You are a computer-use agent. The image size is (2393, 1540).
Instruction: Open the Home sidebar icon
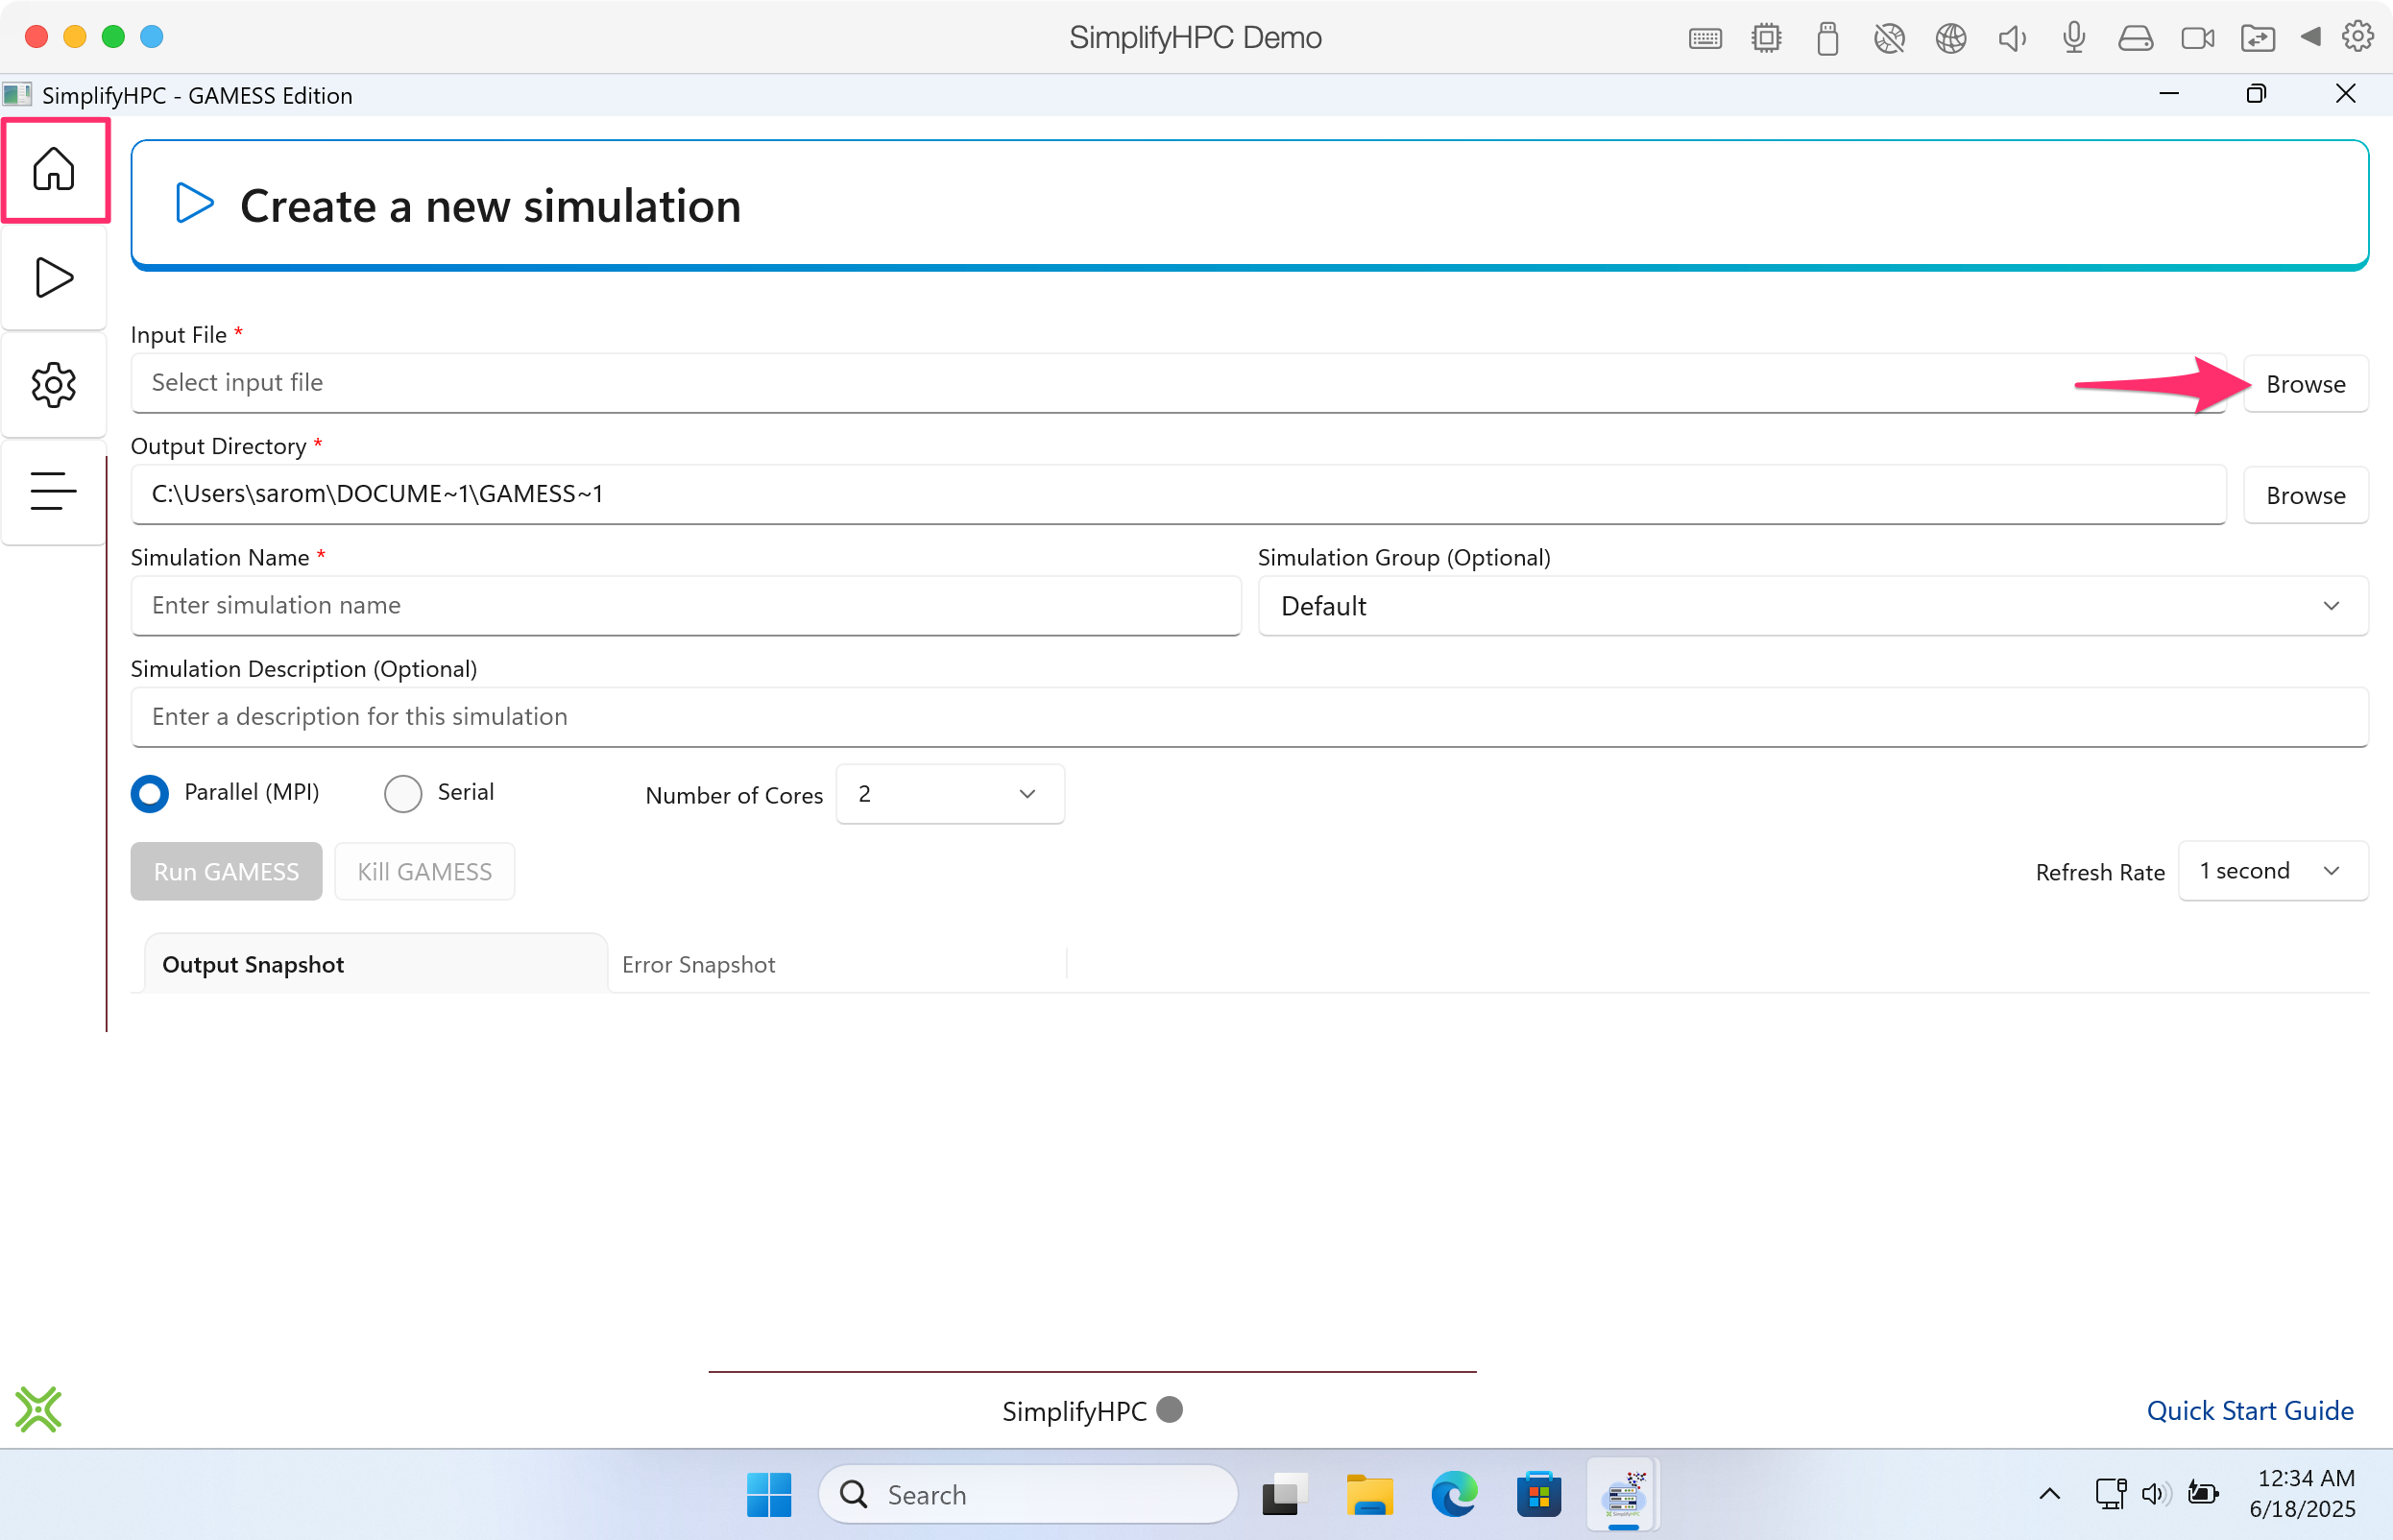tap(54, 169)
